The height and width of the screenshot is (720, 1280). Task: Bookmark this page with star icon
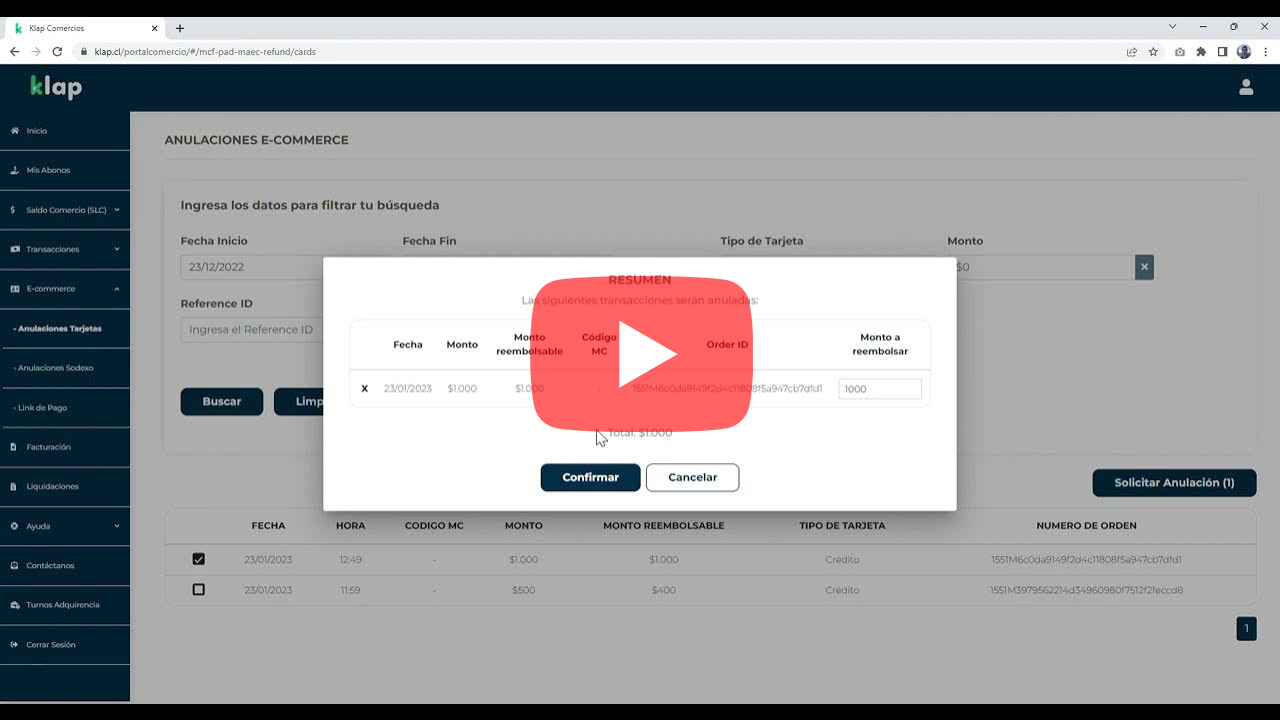point(1153,52)
